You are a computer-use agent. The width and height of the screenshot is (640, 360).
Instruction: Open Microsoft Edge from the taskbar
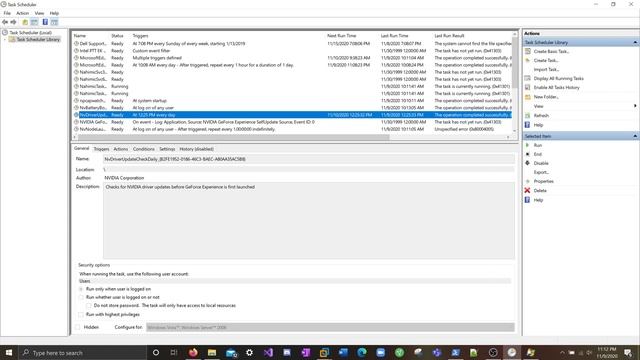coord(362,353)
